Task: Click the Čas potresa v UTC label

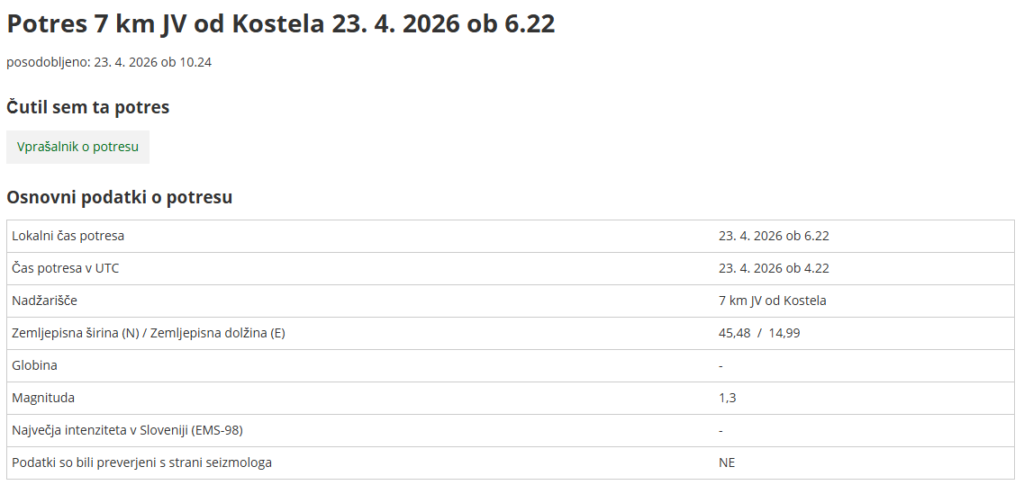Action: coord(65,268)
